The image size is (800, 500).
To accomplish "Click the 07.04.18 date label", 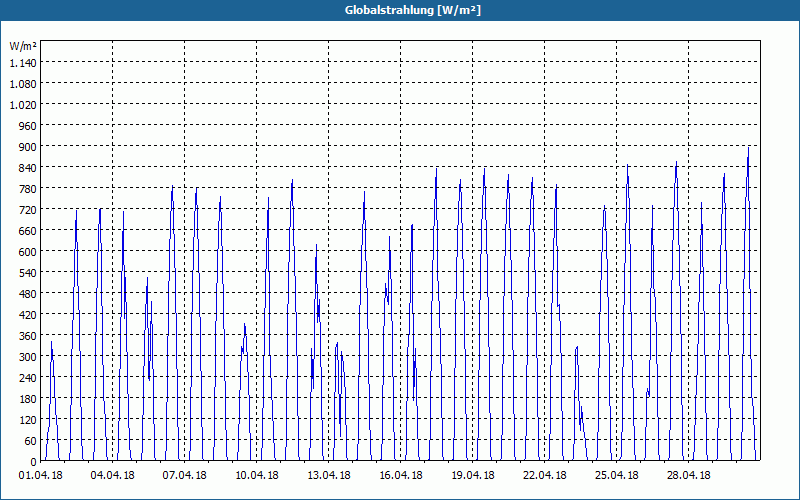I will click(x=184, y=476).
